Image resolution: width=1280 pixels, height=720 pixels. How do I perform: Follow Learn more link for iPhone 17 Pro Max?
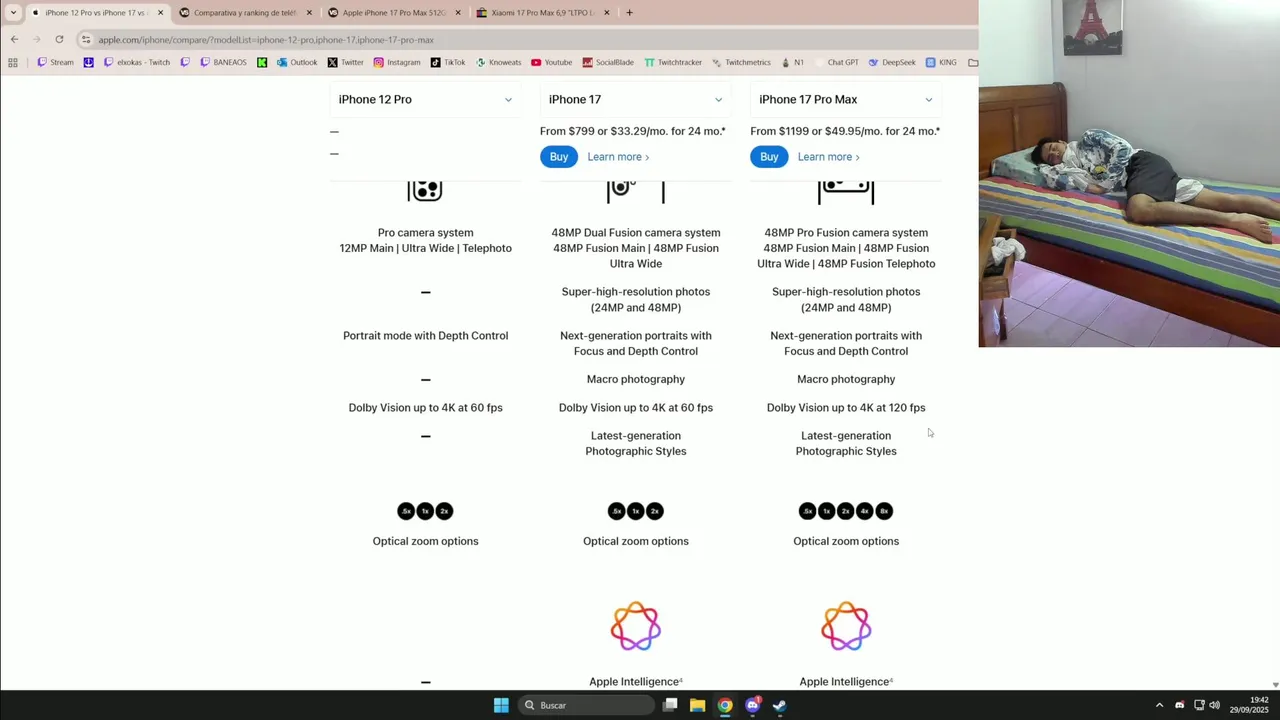(x=828, y=157)
